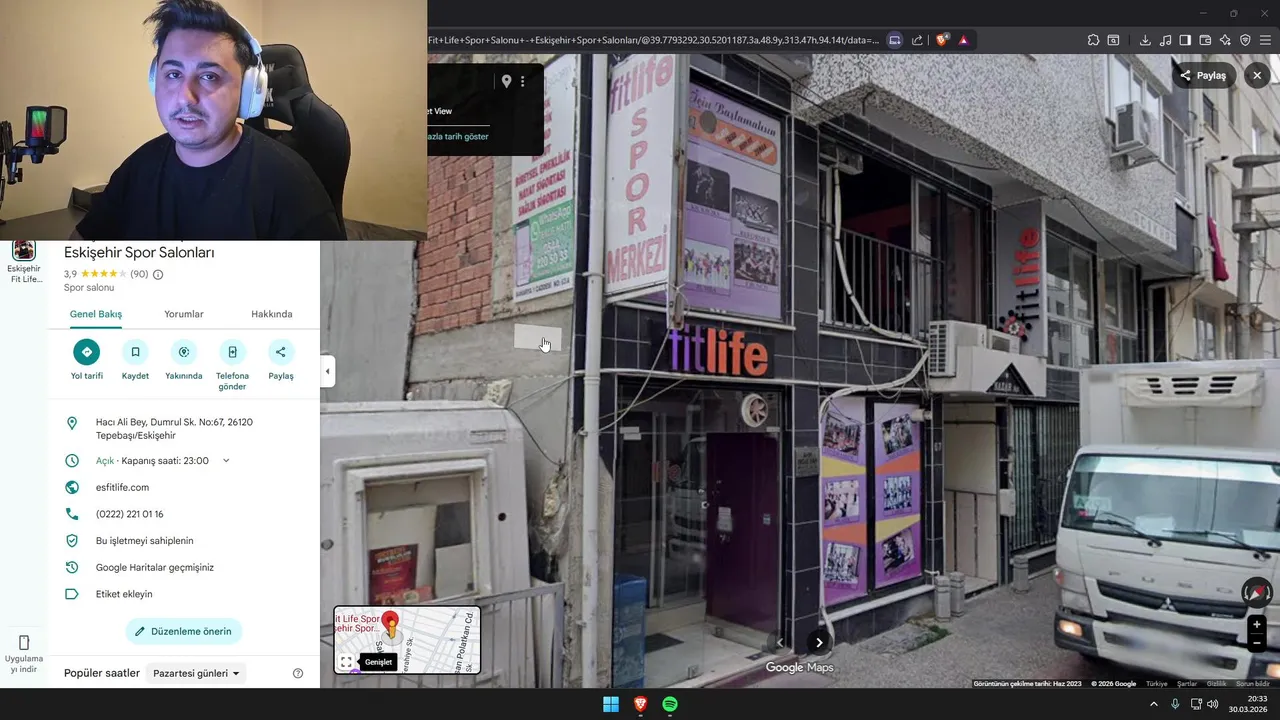Image resolution: width=1280 pixels, height=720 pixels.
Task: Click the Kaydet bookmark icon
Action: pos(135,352)
